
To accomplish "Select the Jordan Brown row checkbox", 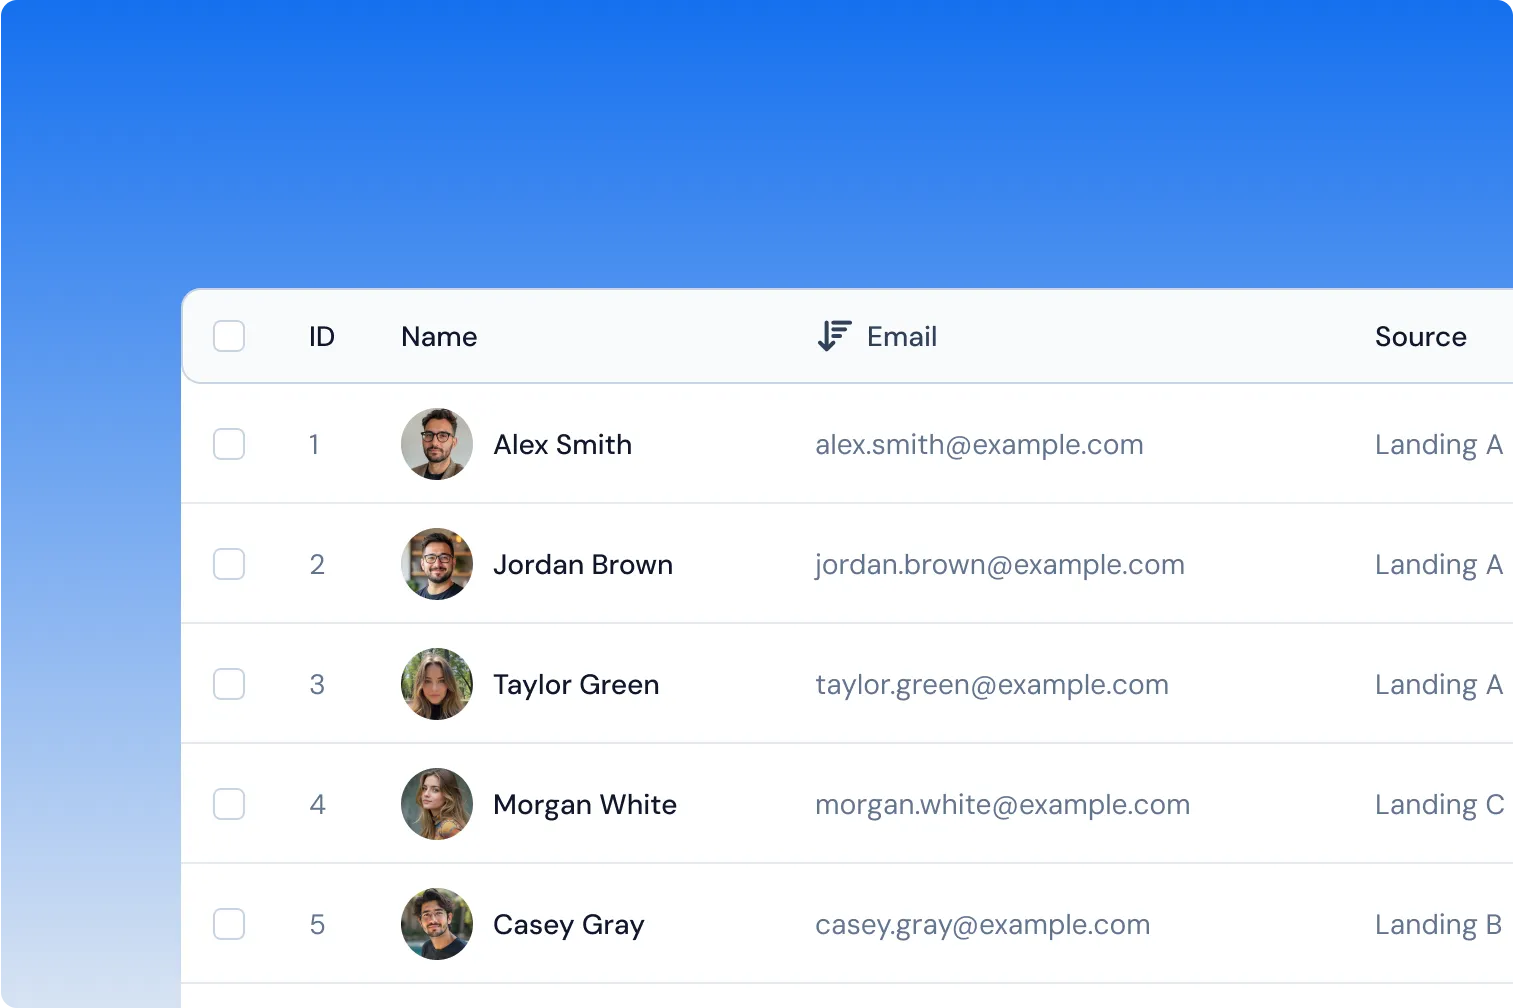I will (x=229, y=564).
